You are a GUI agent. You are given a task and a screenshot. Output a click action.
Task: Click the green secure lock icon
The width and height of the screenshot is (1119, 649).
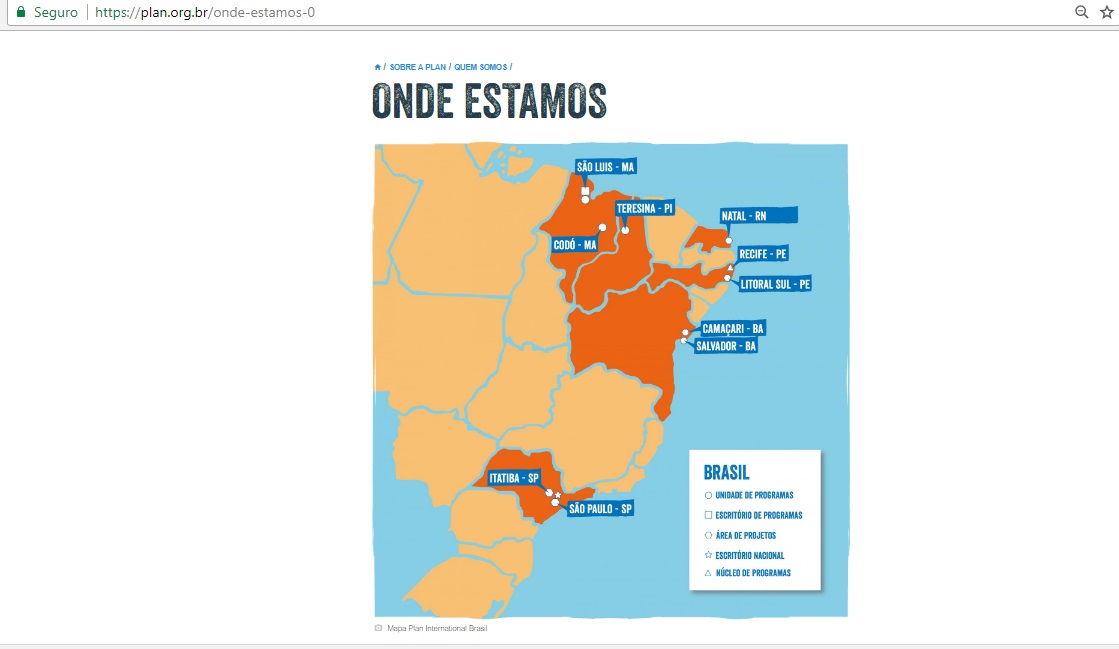19,13
